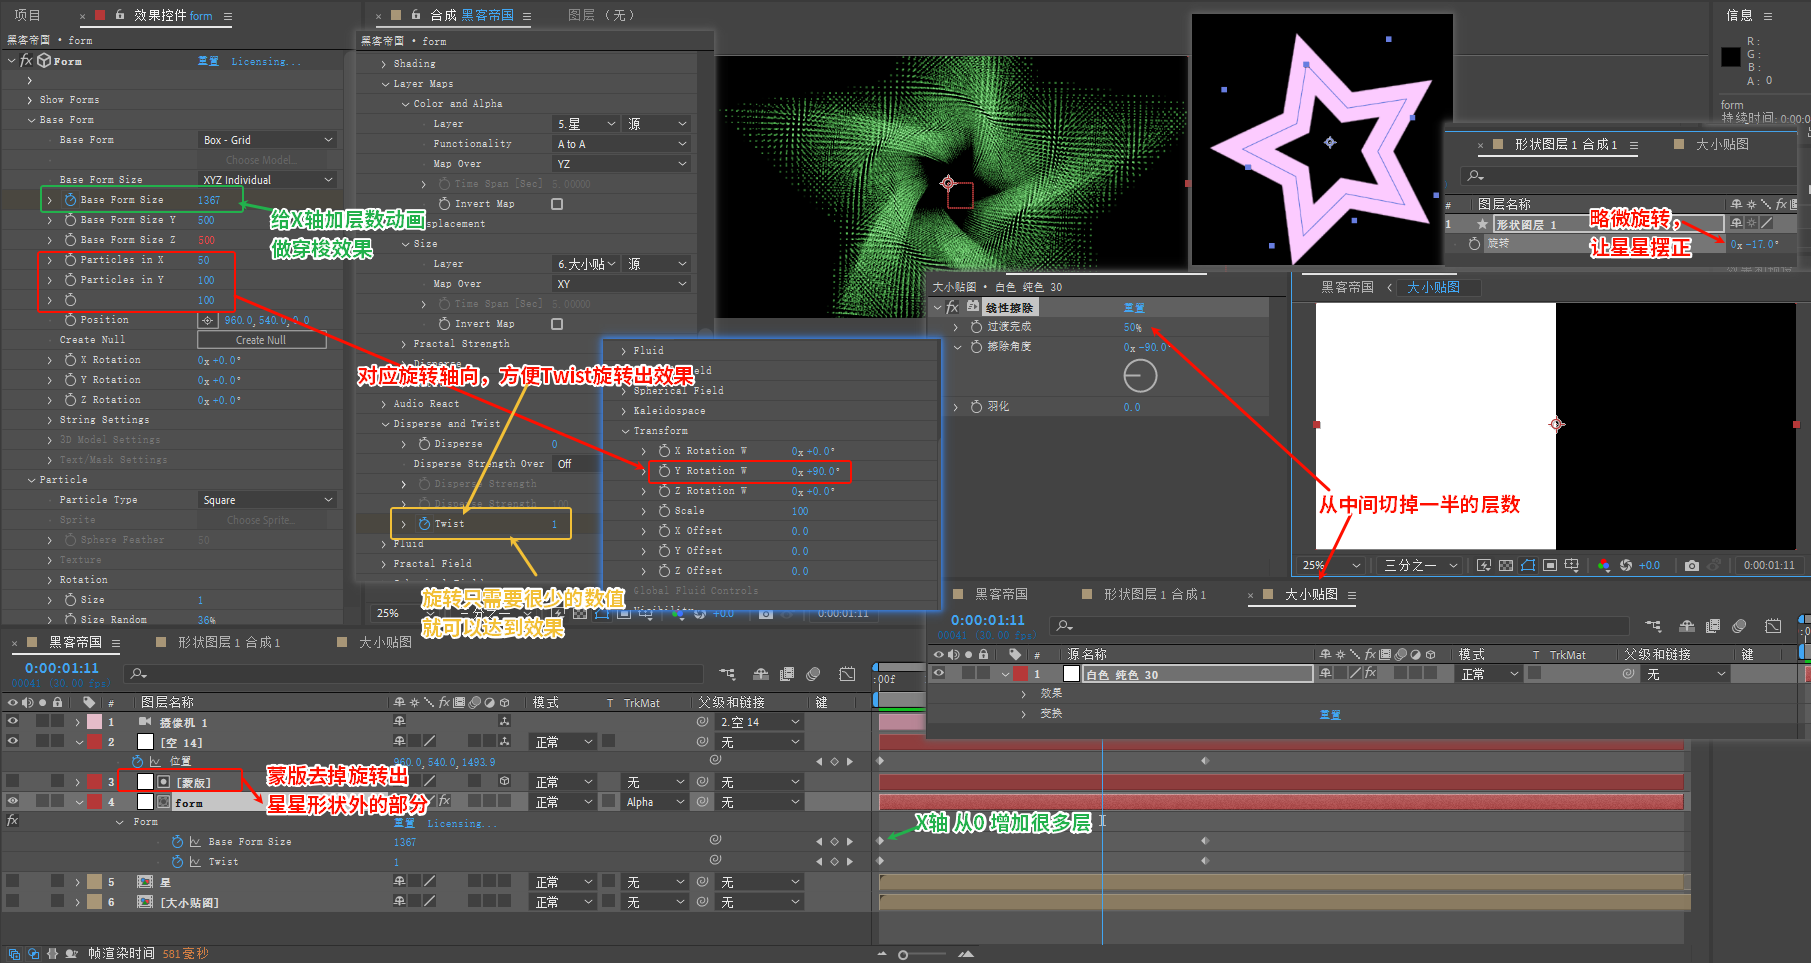Click the [蒙版] layer label color swatch
The image size is (1811, 963).
[x=94, y=782]
